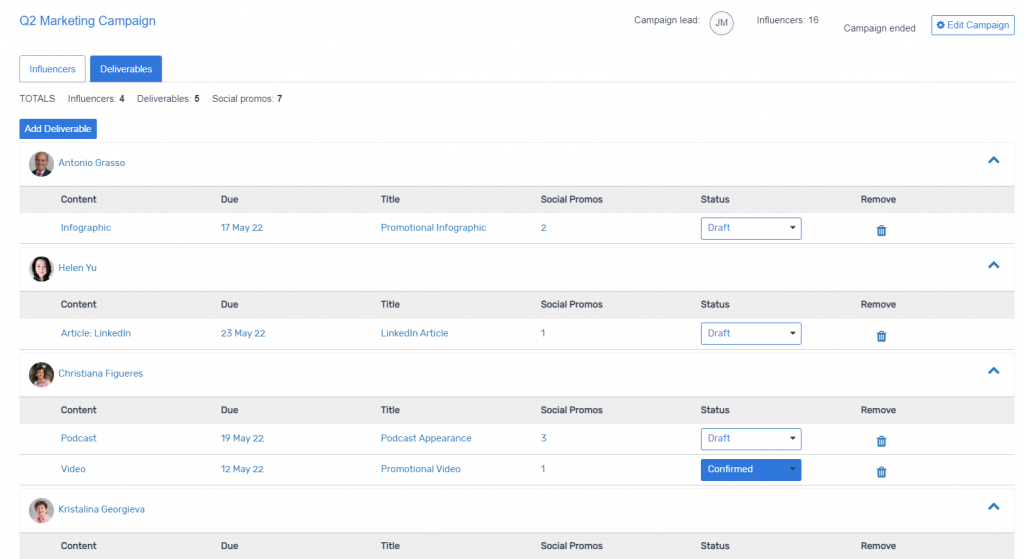Open the Promotional Infographic title link
1024x559 pixels.
[x=433, y=228]
